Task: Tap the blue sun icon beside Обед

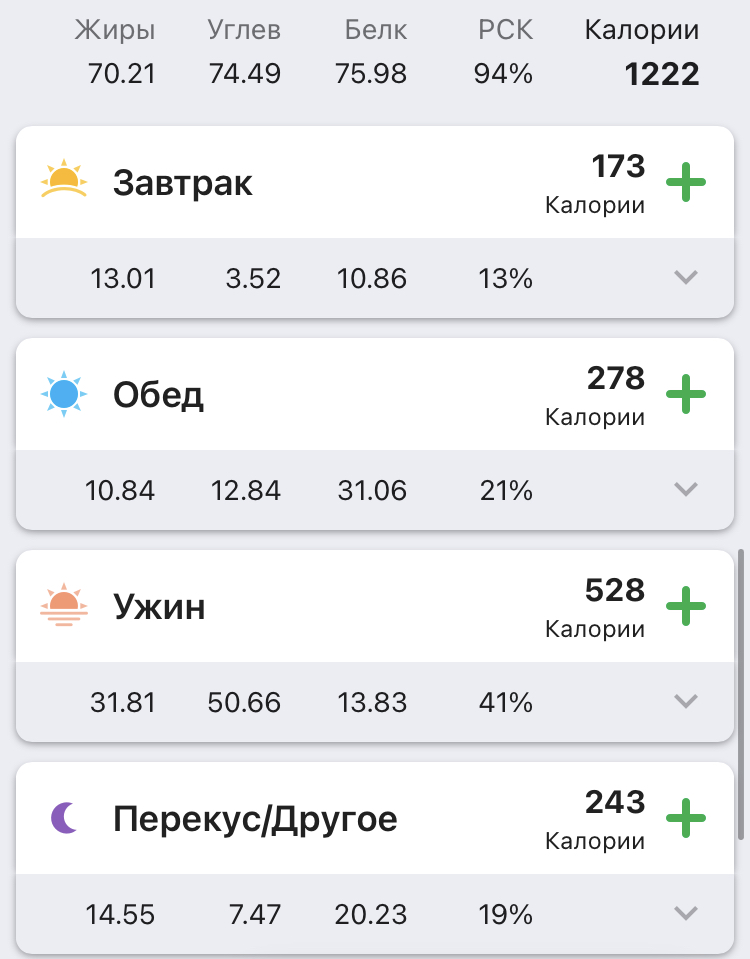Action: click(64, 394)
